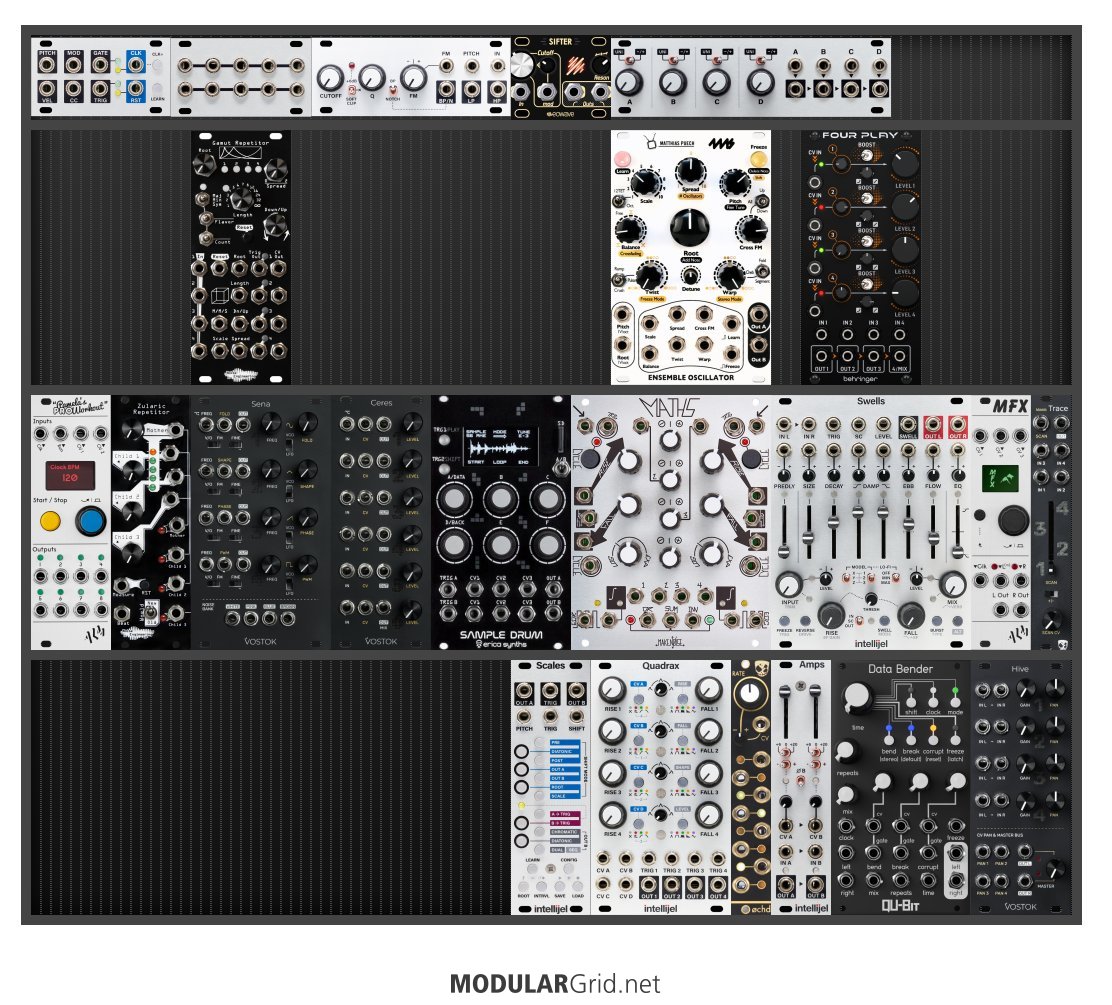Click the Clock BPM 120 display
1112x1005 pixels.
[x=70, y=475]
